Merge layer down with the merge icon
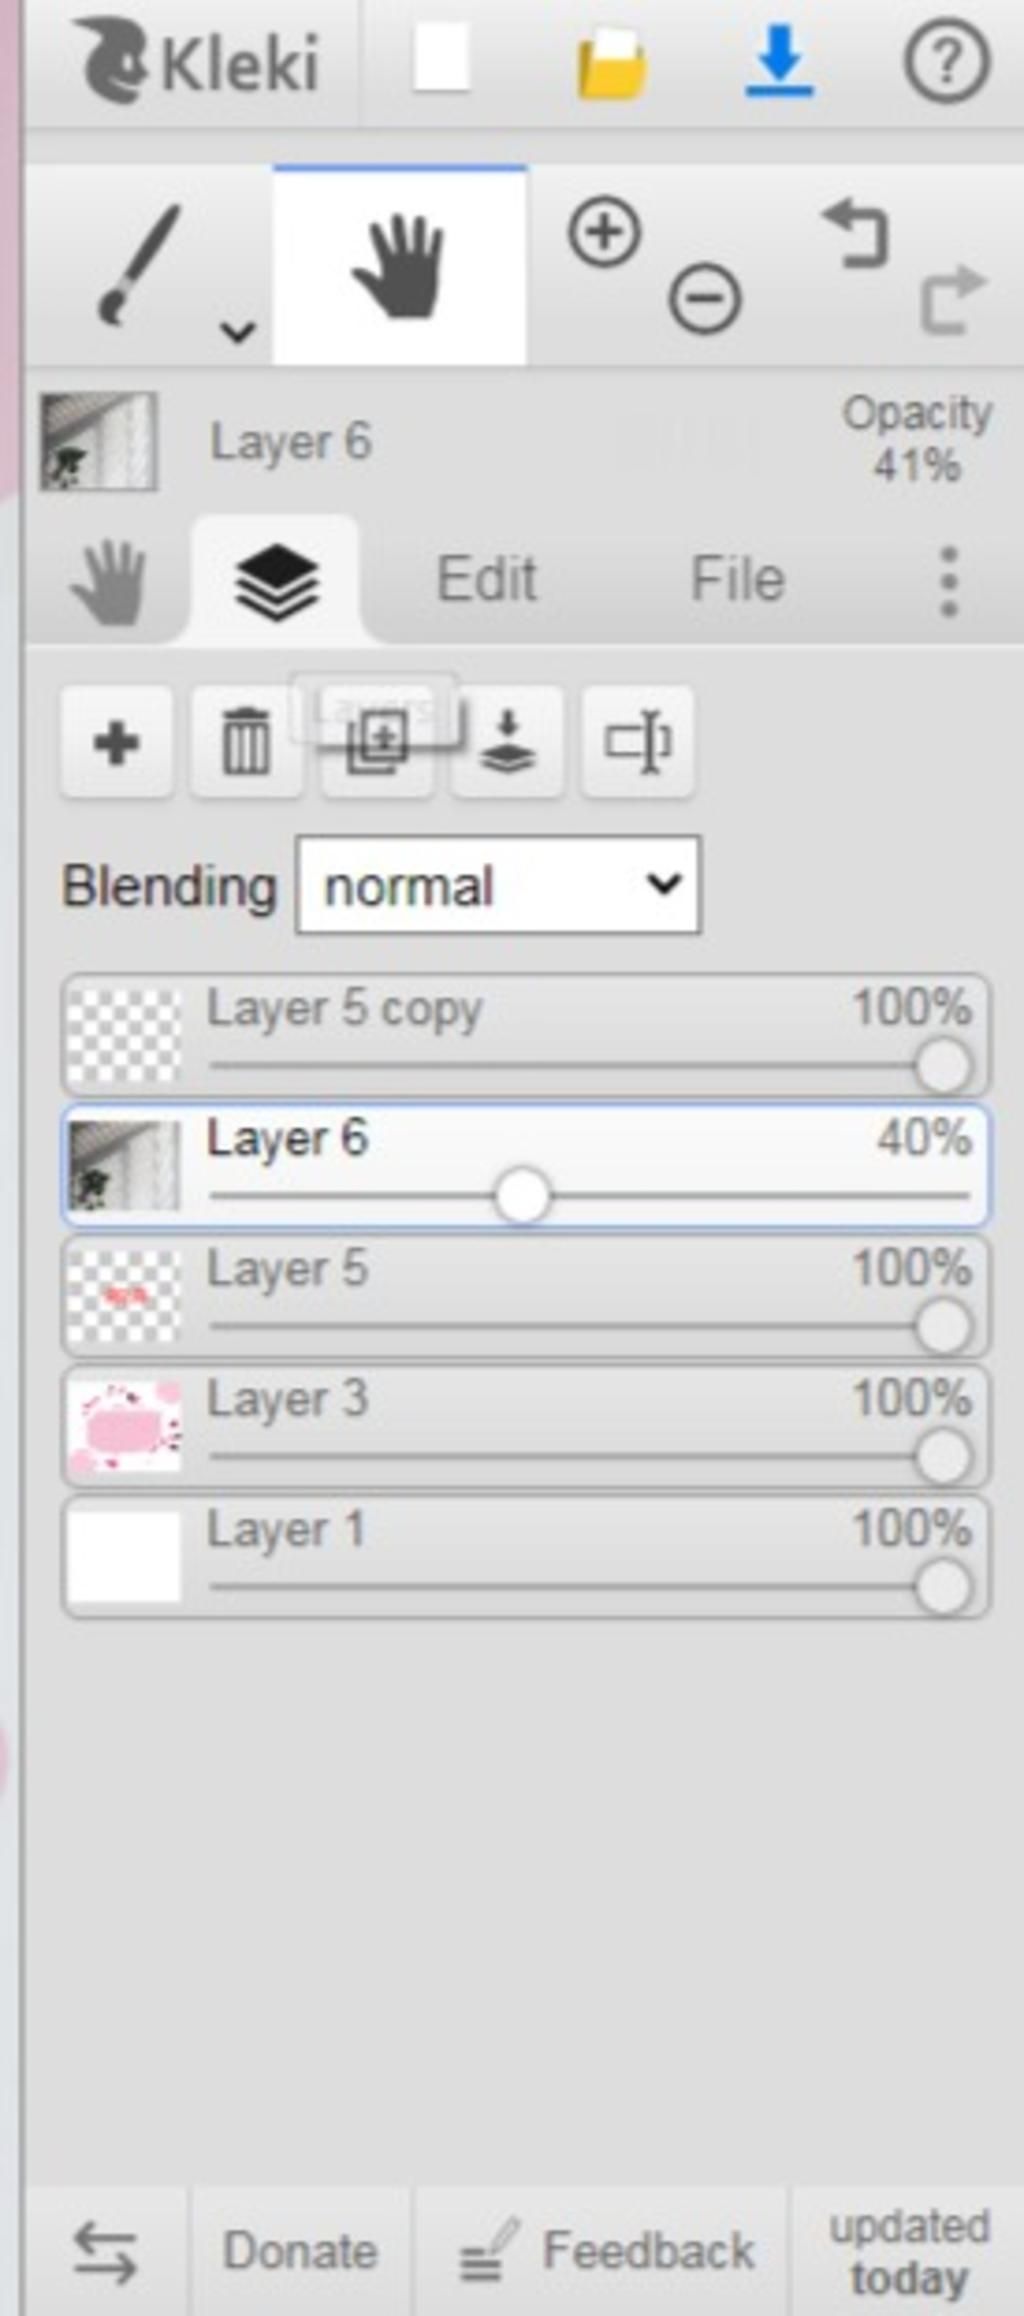Viewport: 1024px width, 2316px height. click(507, 742)
